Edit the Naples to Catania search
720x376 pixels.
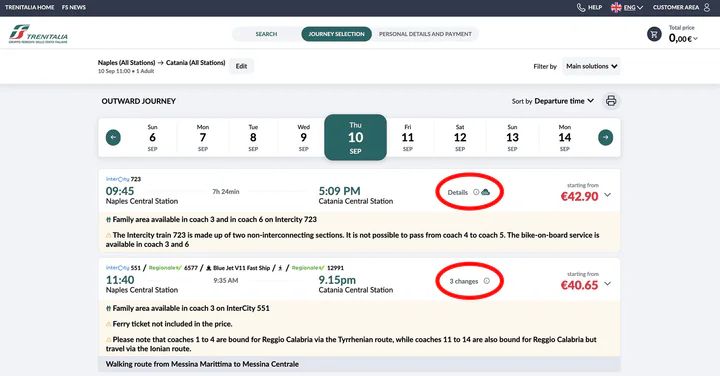242,66
